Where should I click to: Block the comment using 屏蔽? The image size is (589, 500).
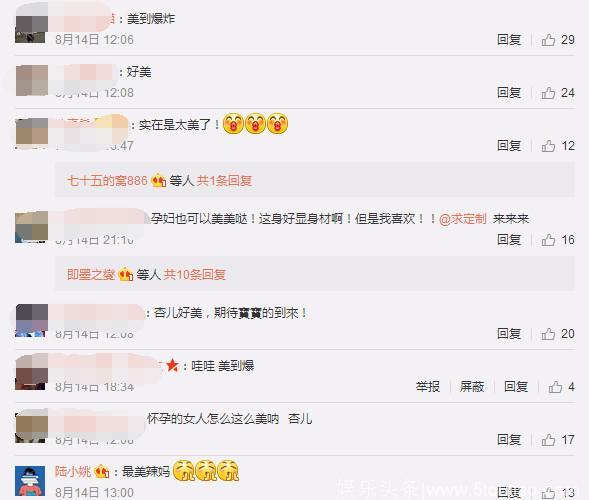pos(472,387)
